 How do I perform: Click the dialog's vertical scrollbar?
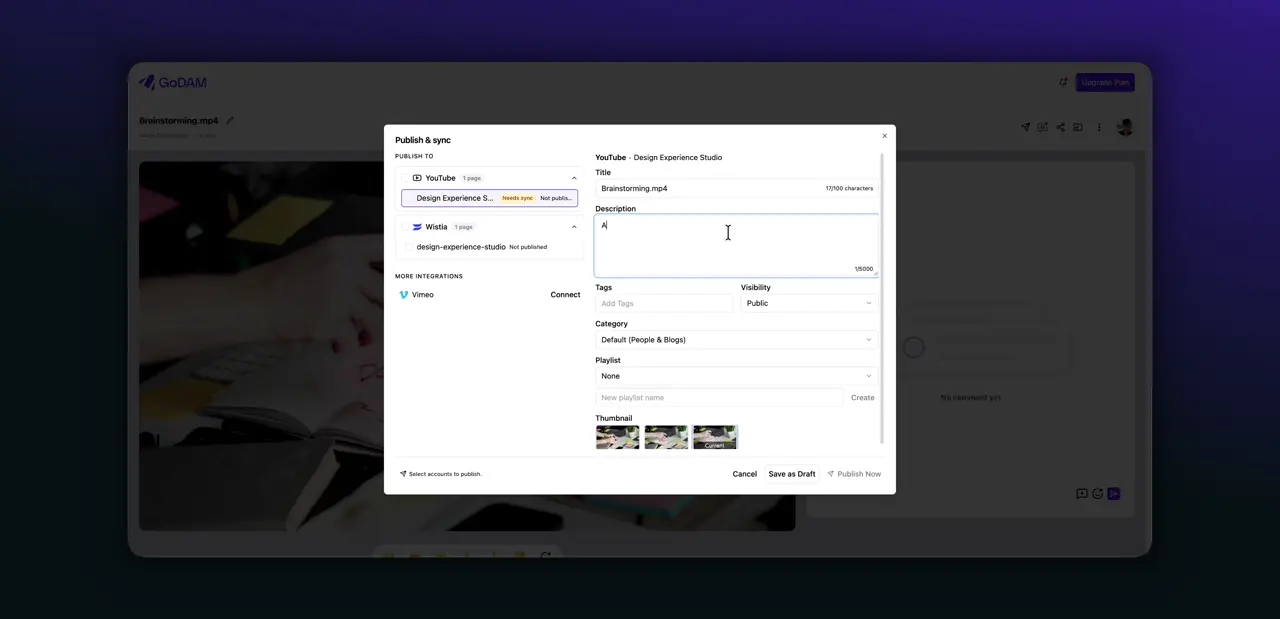click(882, 298)
